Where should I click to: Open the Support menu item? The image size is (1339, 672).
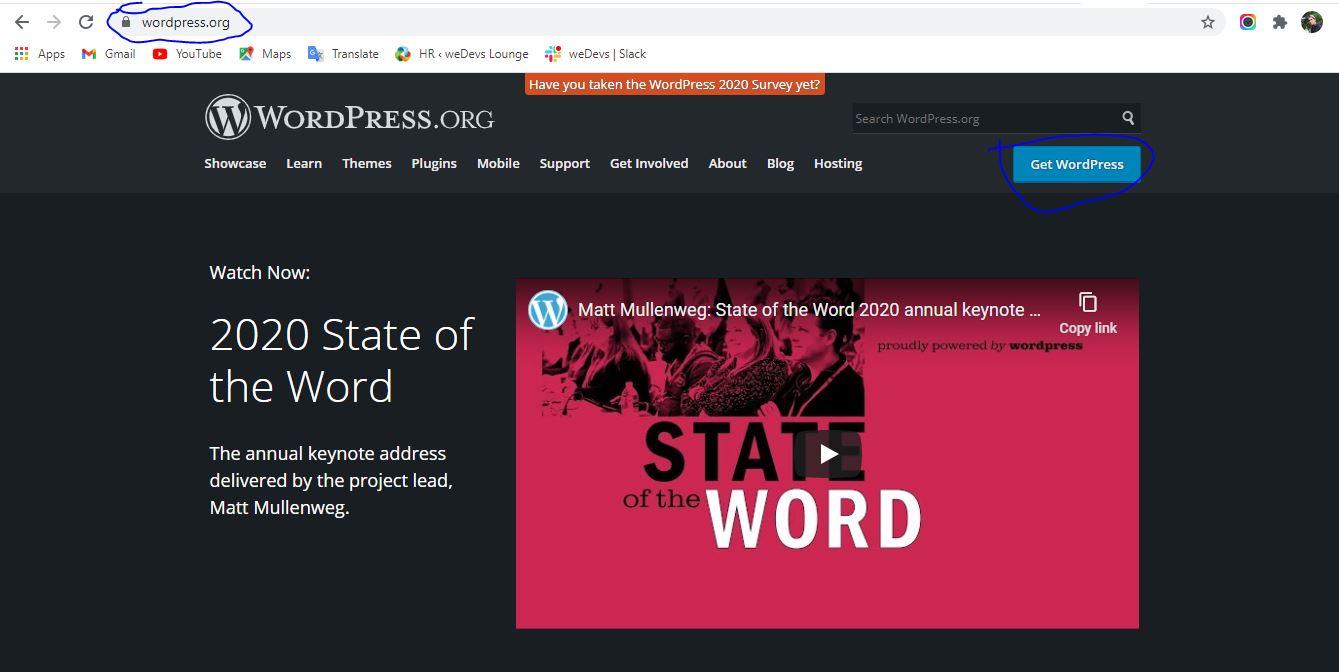point(565,163)
